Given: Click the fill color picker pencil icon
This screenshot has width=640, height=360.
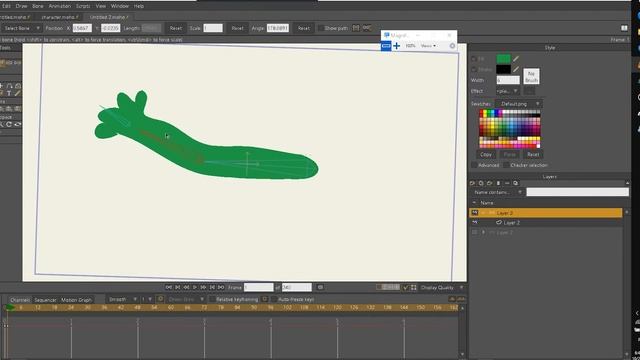Looking at the screenshot, I should coord(516,59).
